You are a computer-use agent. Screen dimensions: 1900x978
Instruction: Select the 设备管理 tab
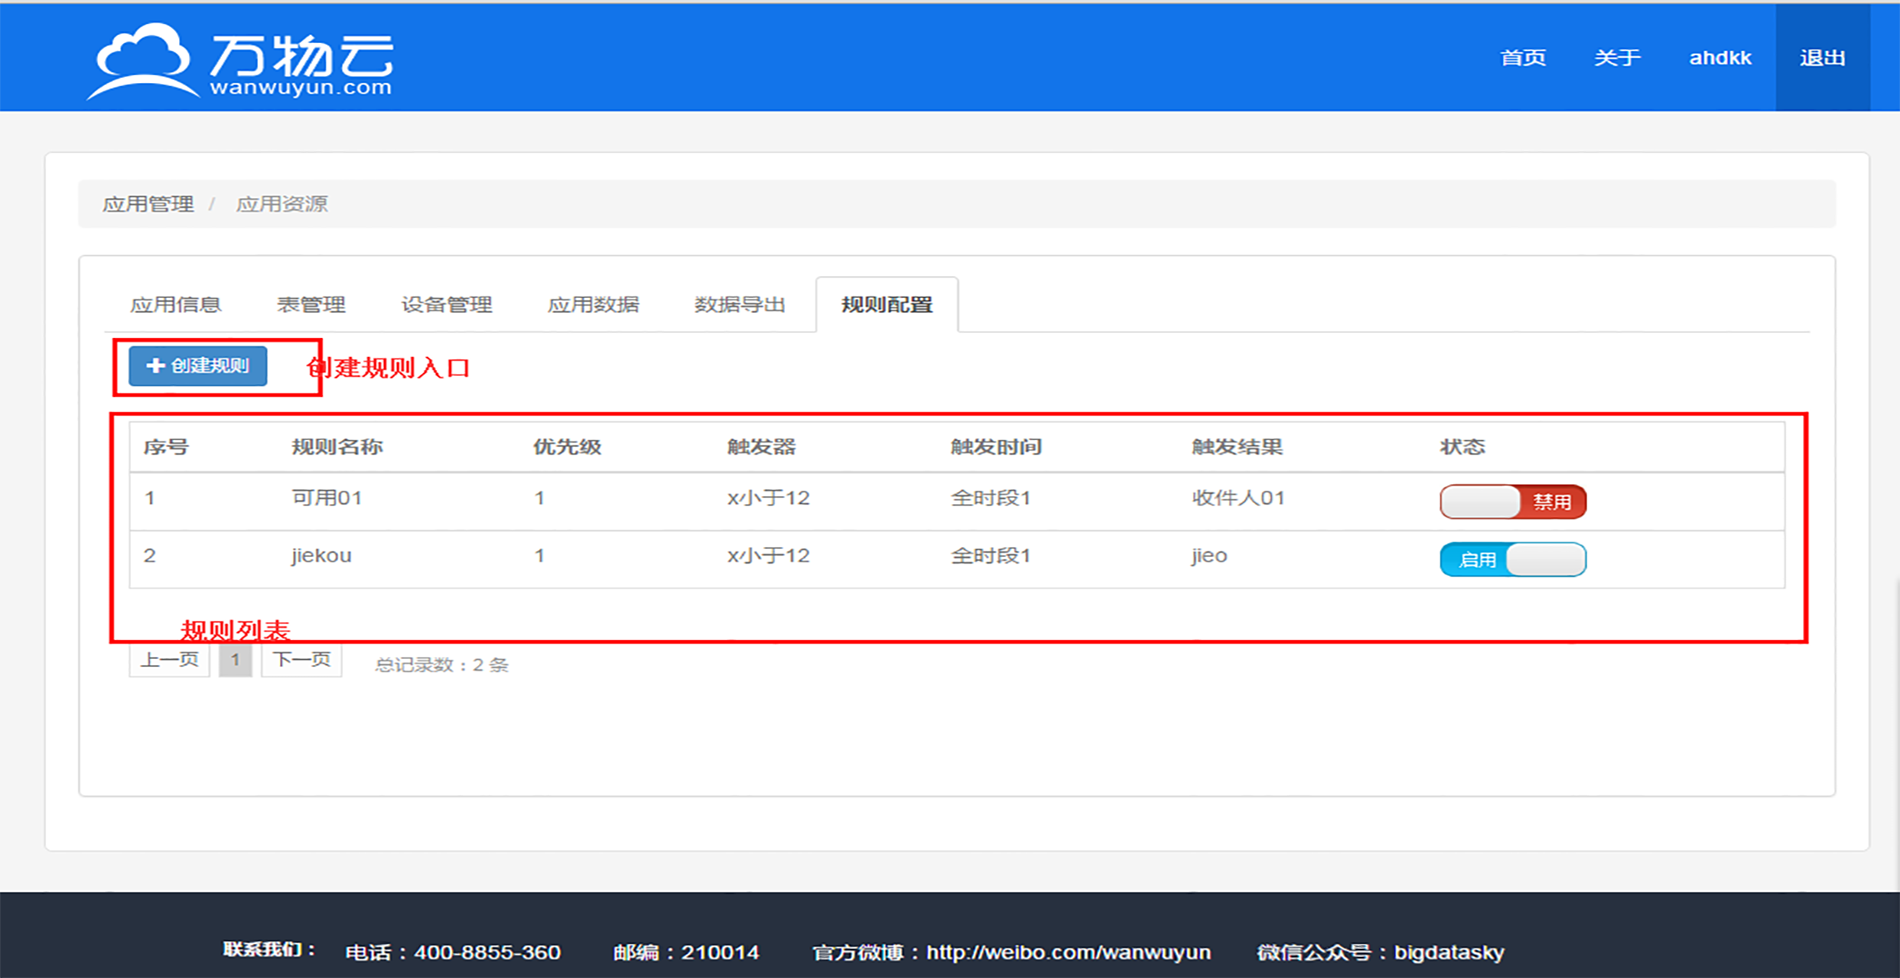(x=446, y=305)
